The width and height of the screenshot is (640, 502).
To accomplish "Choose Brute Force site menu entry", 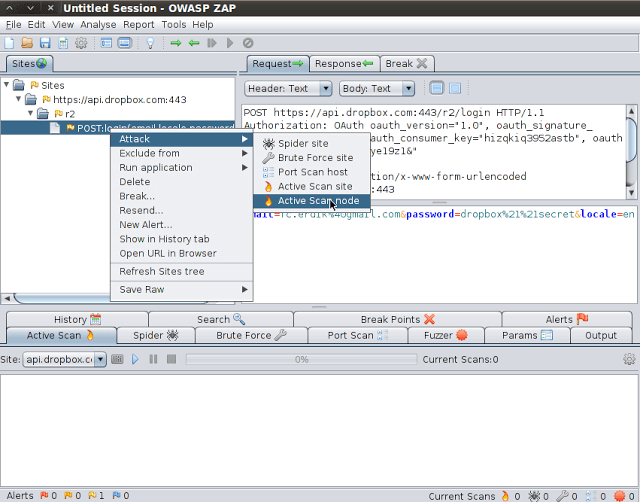I will (312, 158).
